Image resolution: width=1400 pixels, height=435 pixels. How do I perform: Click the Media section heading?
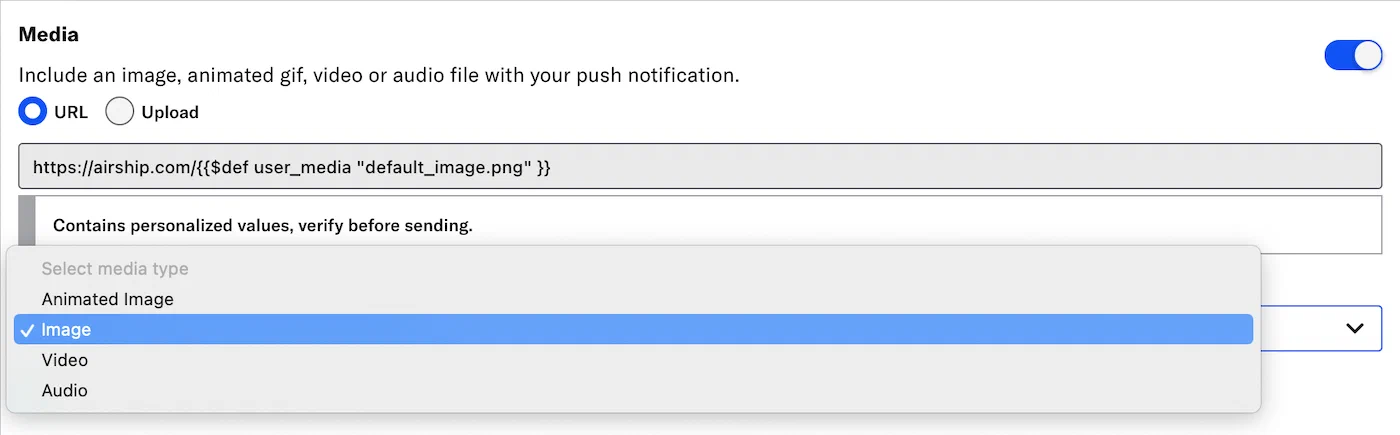point(49,35)
